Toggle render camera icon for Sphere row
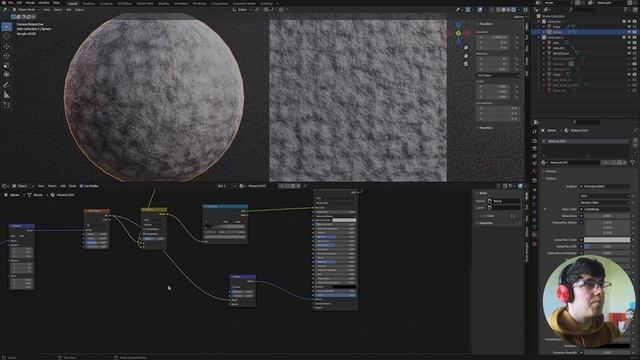 pos(635,32)
